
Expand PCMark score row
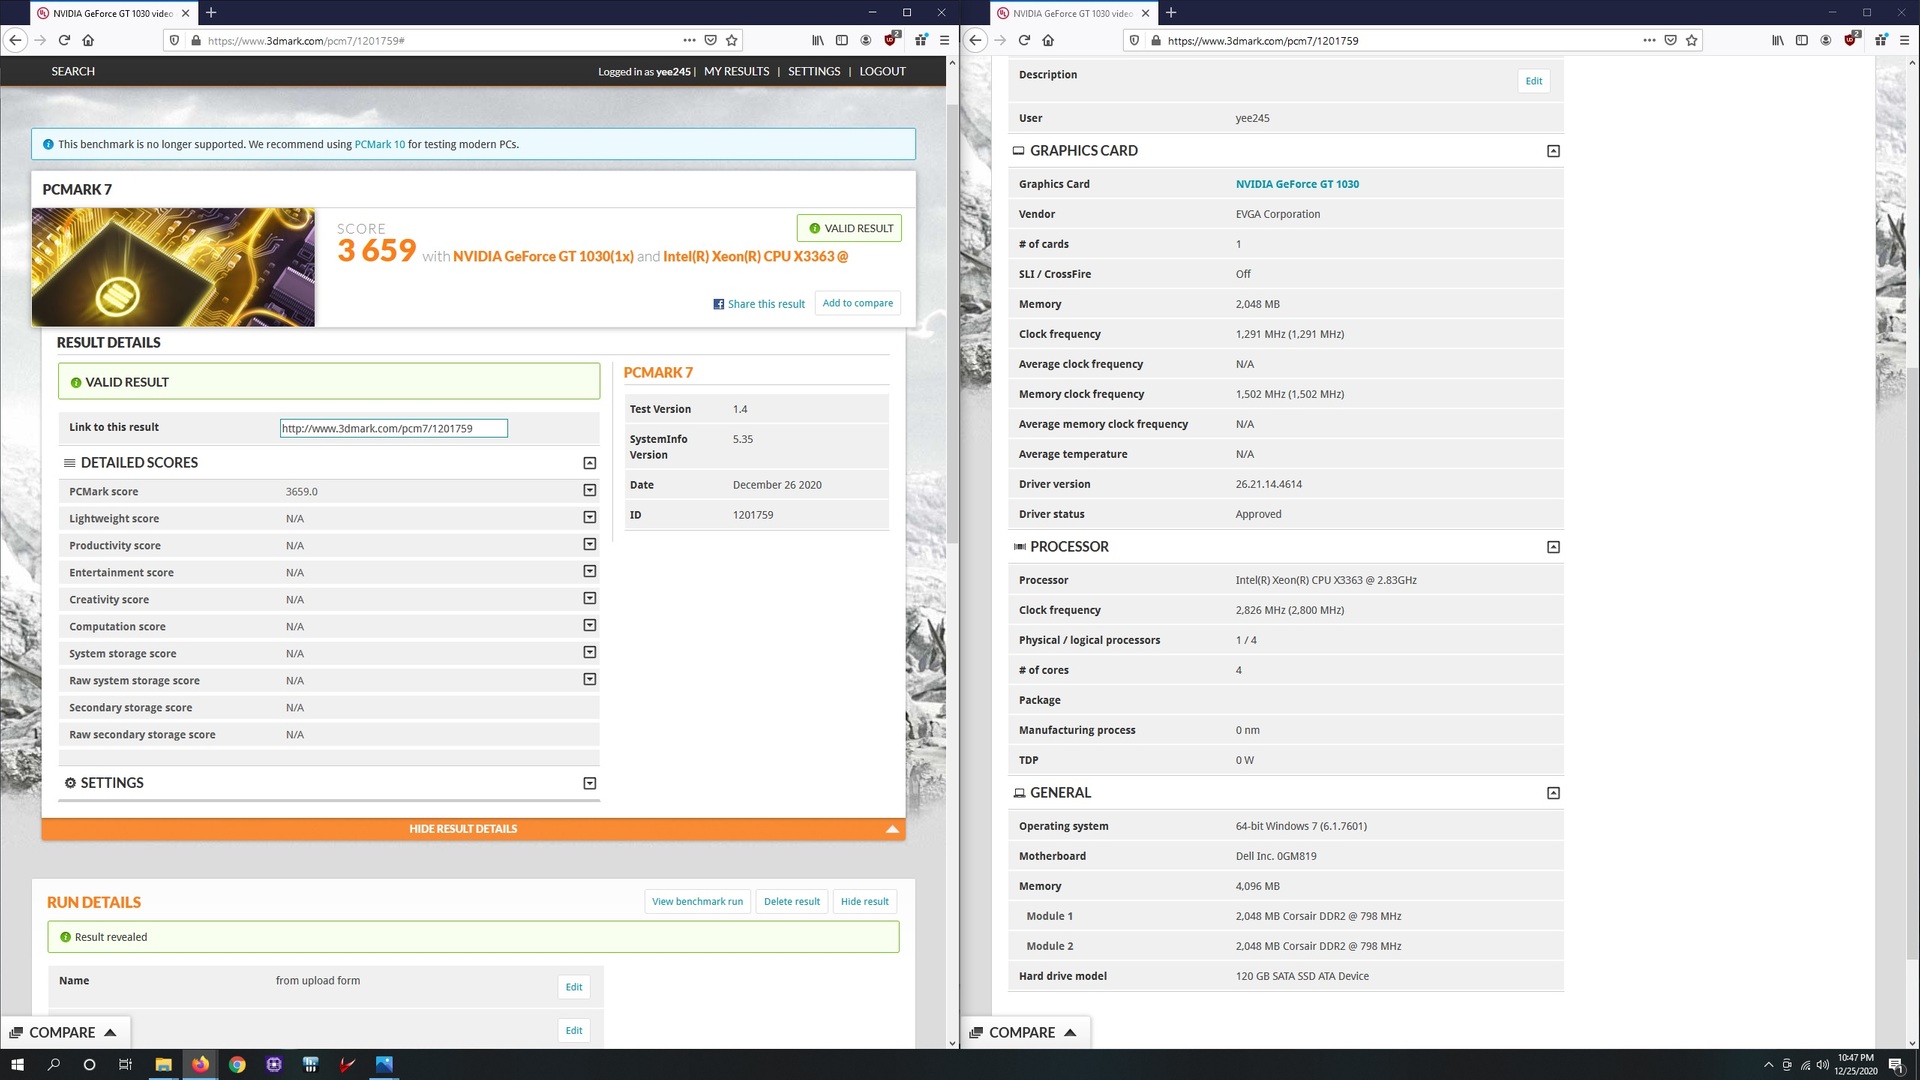click(589, 490)
